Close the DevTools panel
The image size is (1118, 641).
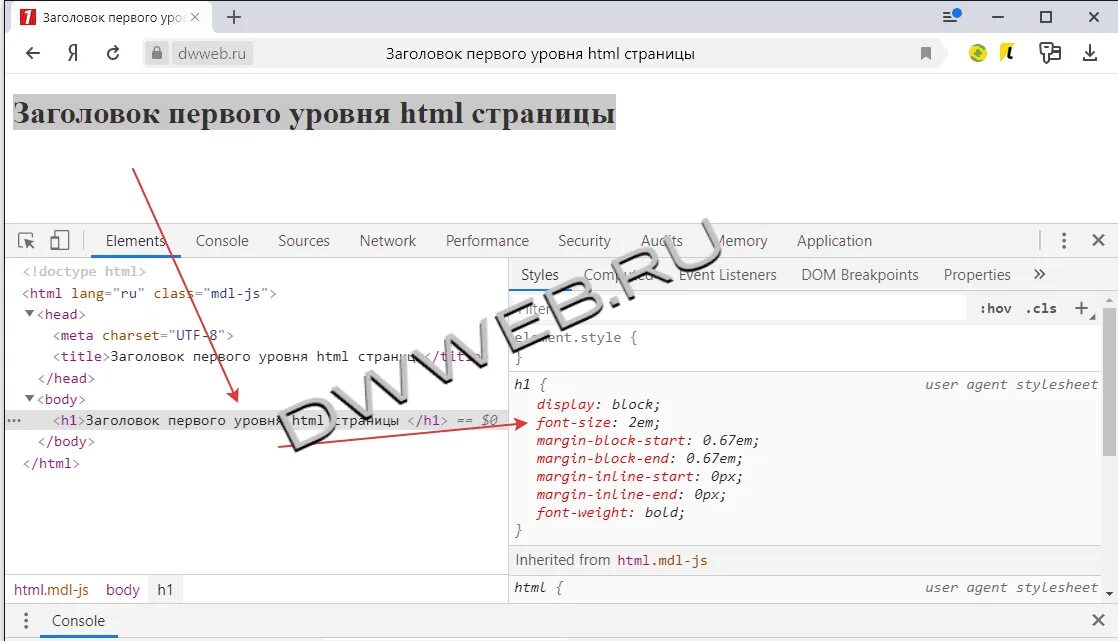click(1098, 241)
